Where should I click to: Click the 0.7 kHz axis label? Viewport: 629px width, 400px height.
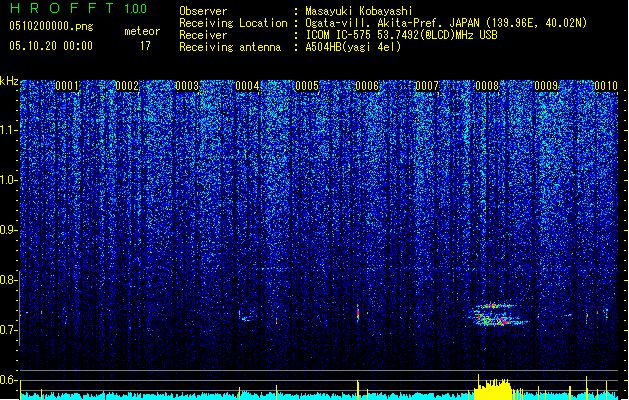tap(9, 330)
